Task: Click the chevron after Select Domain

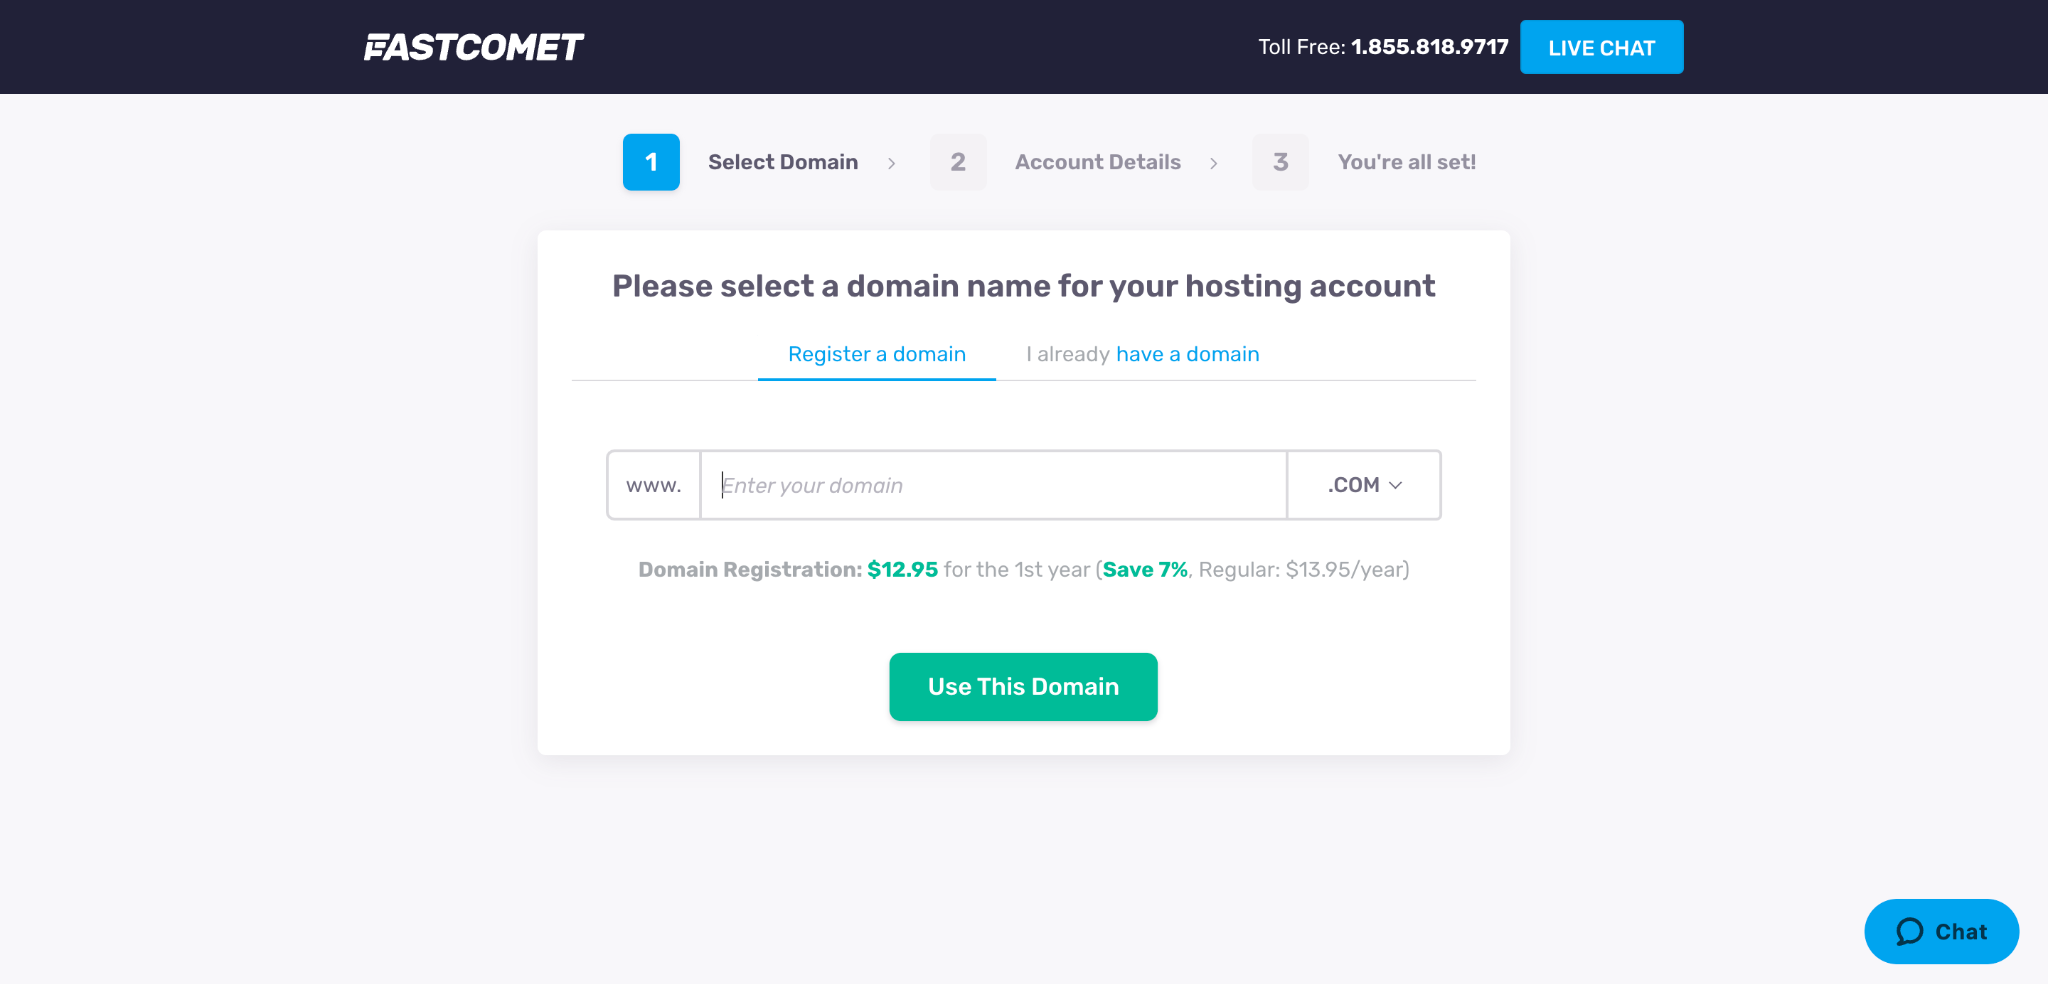Action: coord(891,163)
